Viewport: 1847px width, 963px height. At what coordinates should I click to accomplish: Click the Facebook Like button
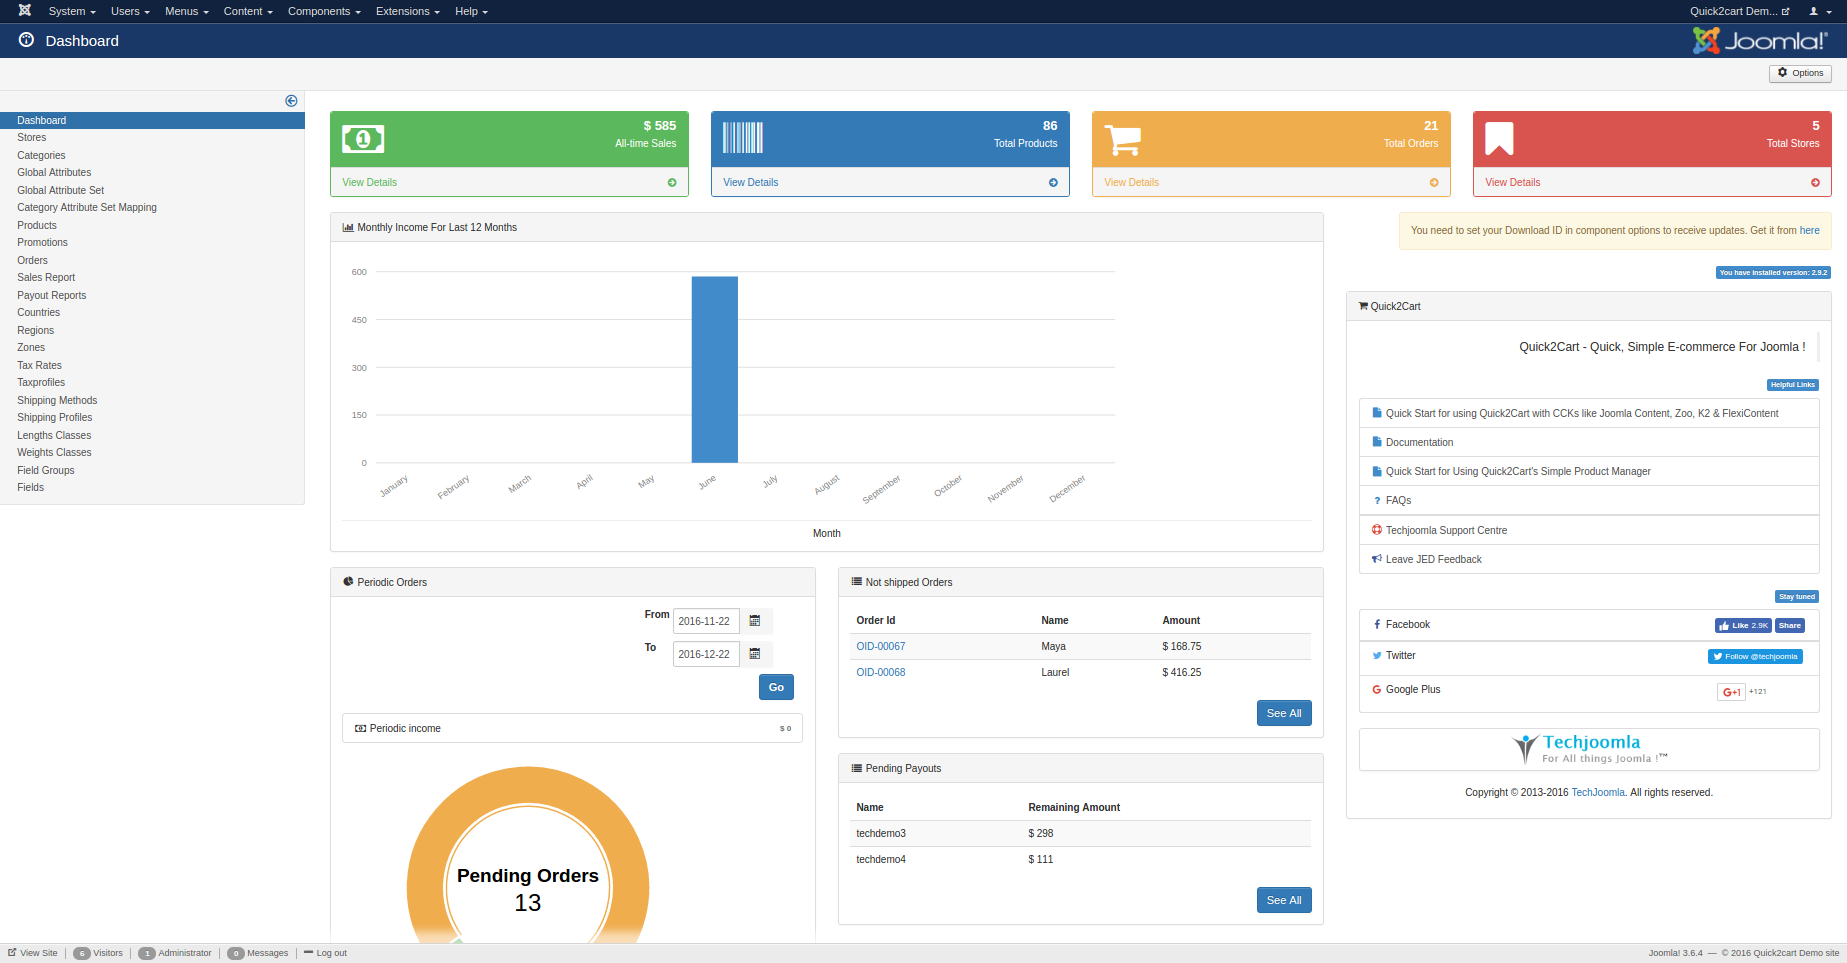click(x=1742, y=626)
